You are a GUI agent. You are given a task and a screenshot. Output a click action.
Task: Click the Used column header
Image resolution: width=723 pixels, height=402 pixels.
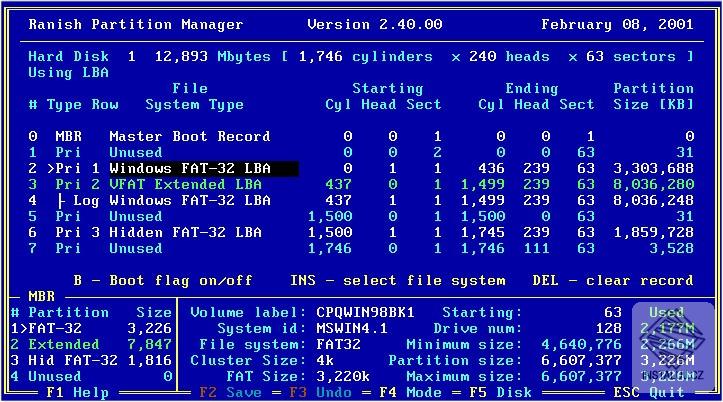tap(667, 313)
